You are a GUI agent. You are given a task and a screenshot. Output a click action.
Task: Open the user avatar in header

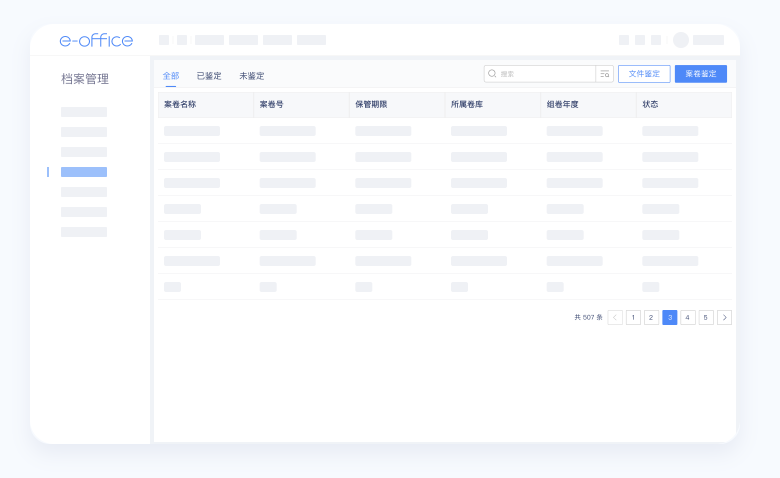[681, 40]
